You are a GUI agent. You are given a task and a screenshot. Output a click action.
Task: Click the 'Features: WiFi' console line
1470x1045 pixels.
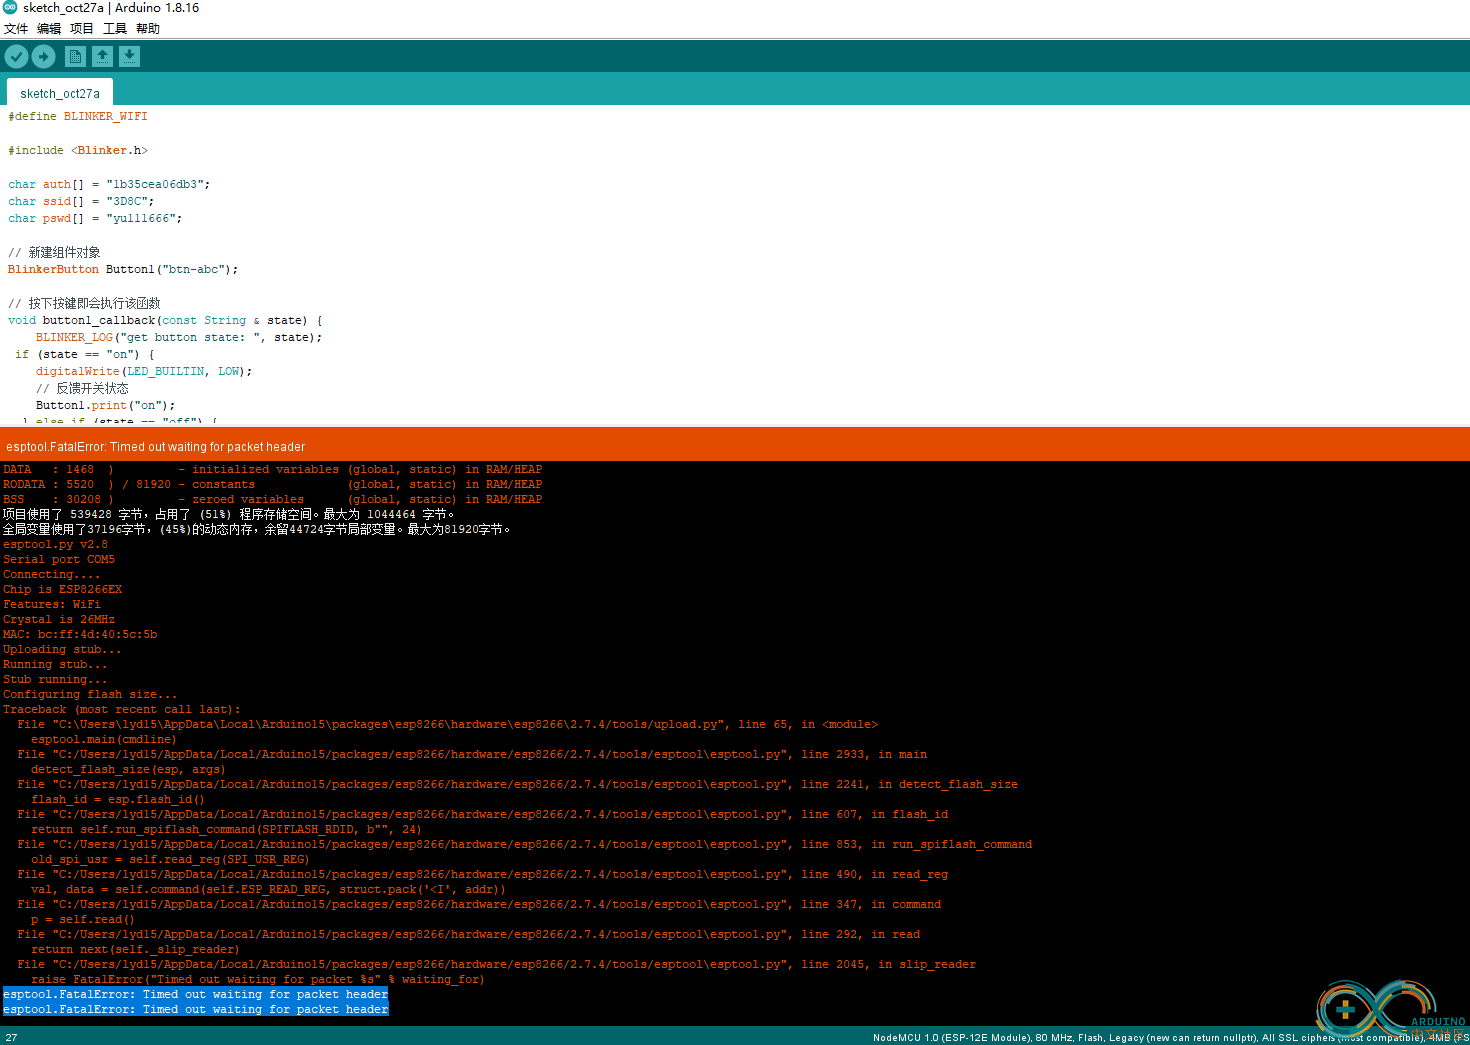(52, 604)
